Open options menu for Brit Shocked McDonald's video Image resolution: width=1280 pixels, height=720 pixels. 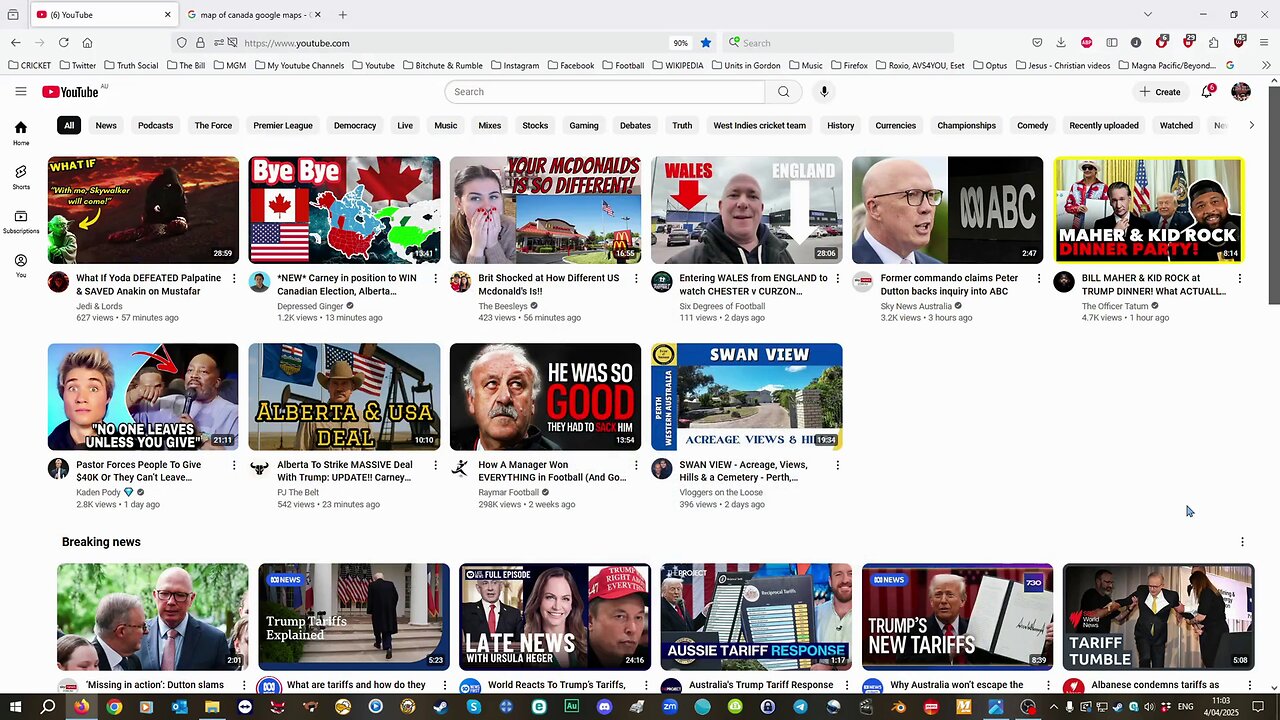tap(636, 278)
